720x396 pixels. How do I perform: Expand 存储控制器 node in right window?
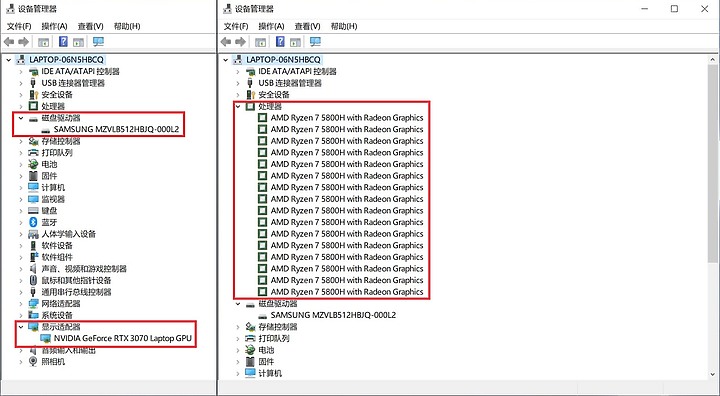[238, 327]
